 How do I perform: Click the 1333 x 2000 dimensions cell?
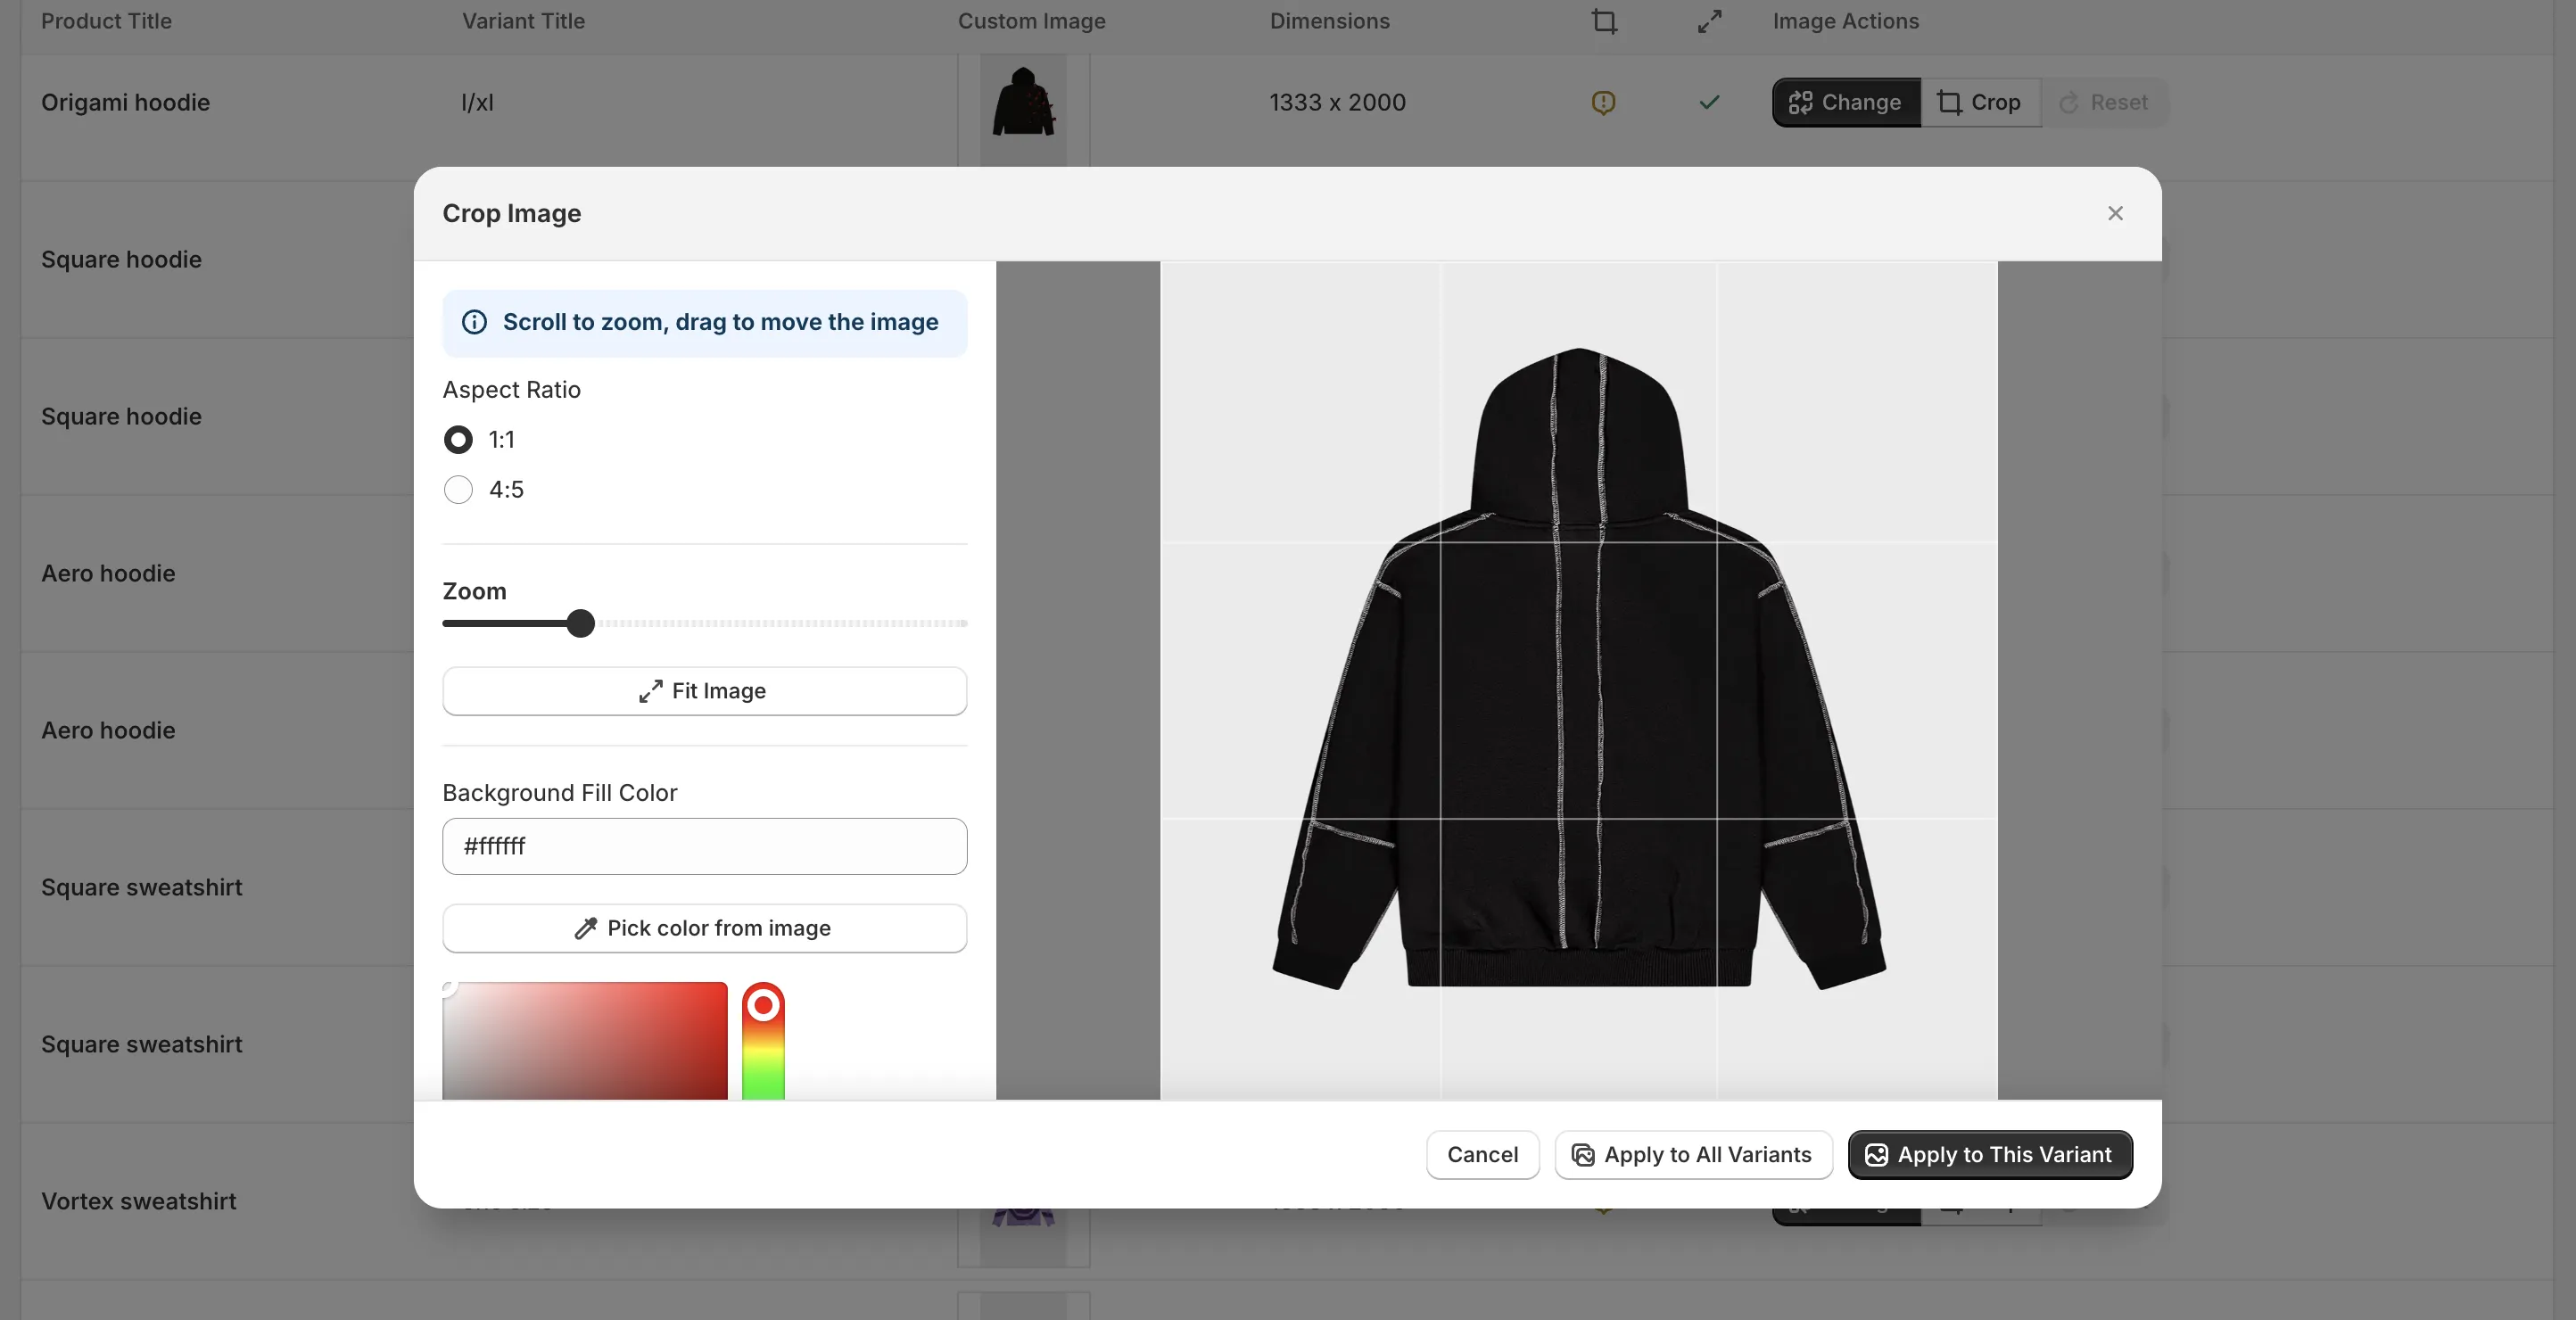tap(1337, 102)
